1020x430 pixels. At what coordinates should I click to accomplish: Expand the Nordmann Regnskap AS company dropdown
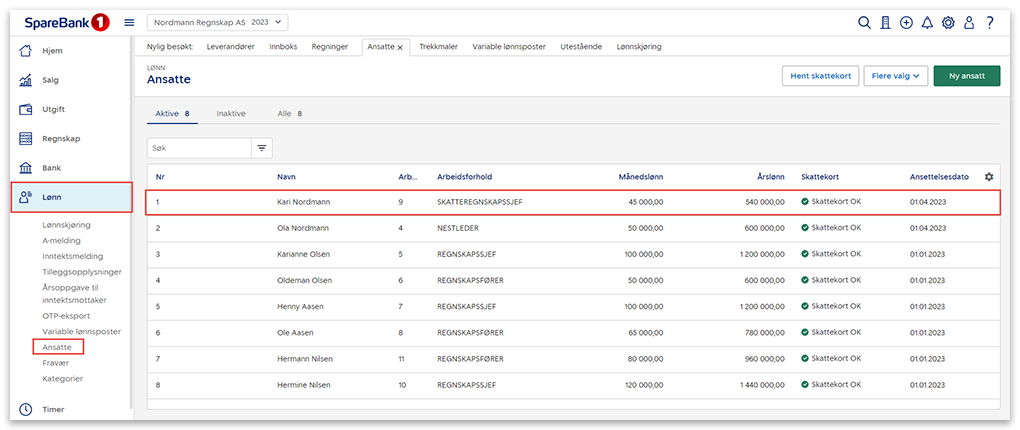(217, 22)
